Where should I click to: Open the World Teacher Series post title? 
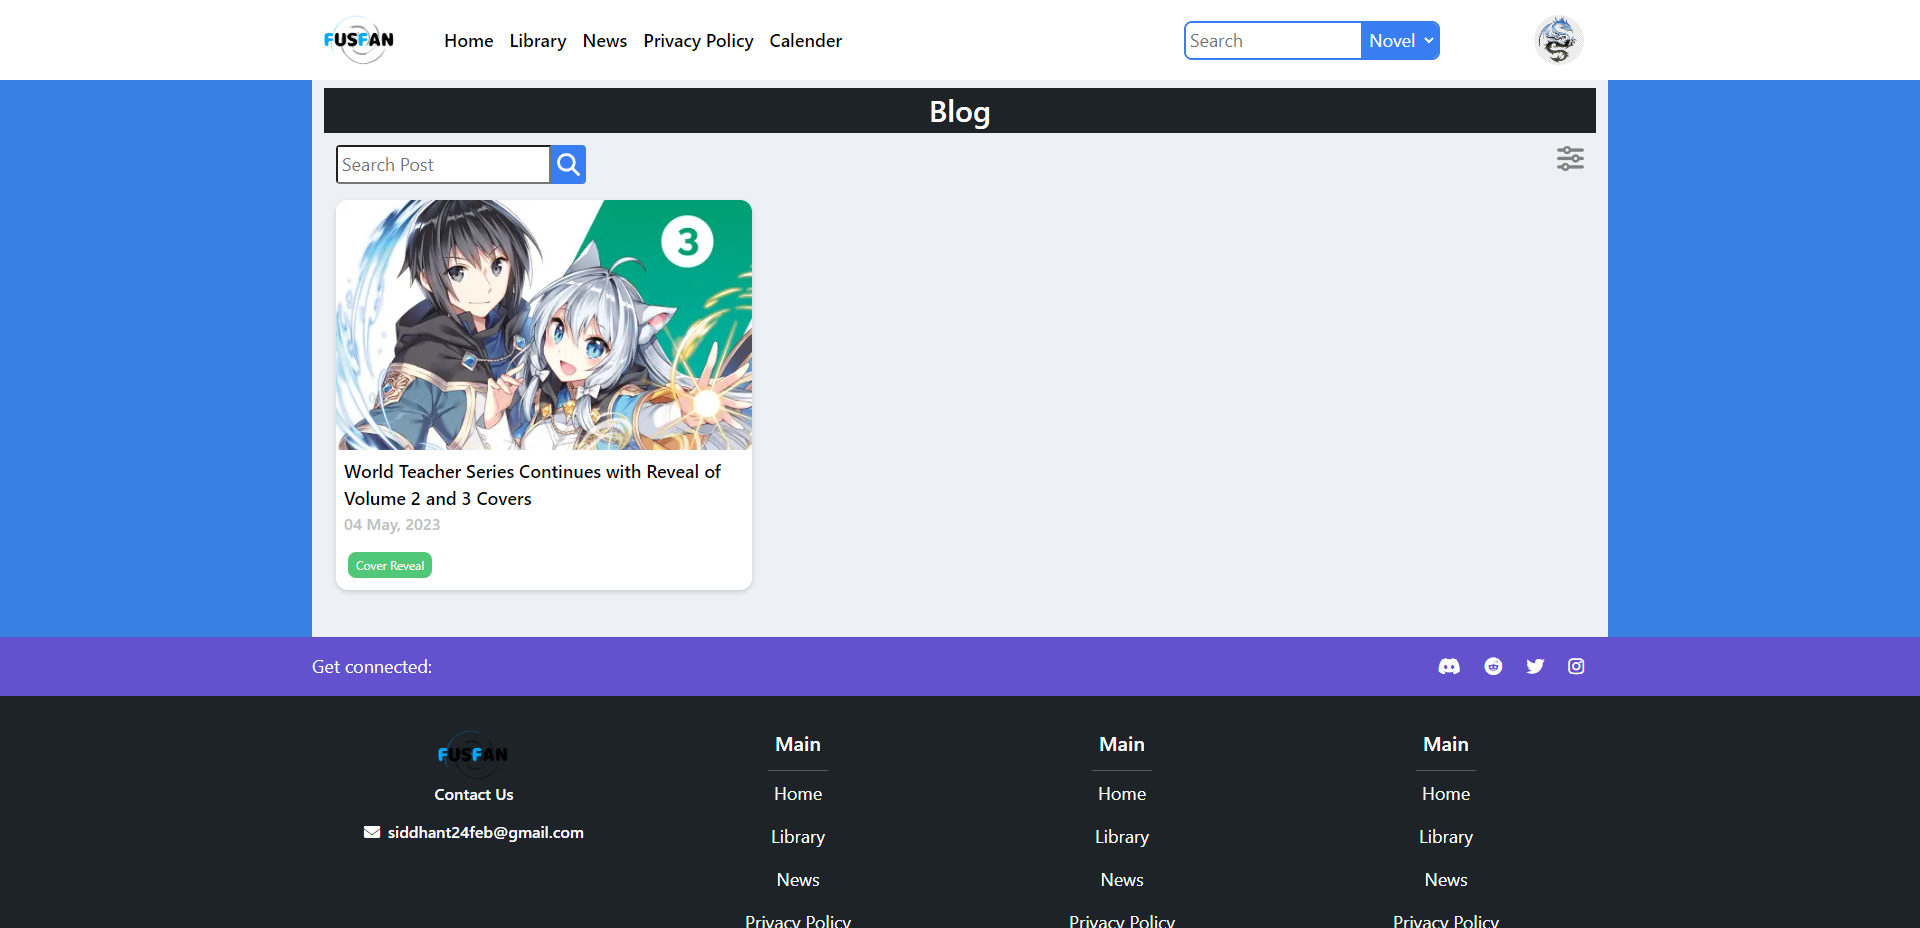(x=532, y=485)
